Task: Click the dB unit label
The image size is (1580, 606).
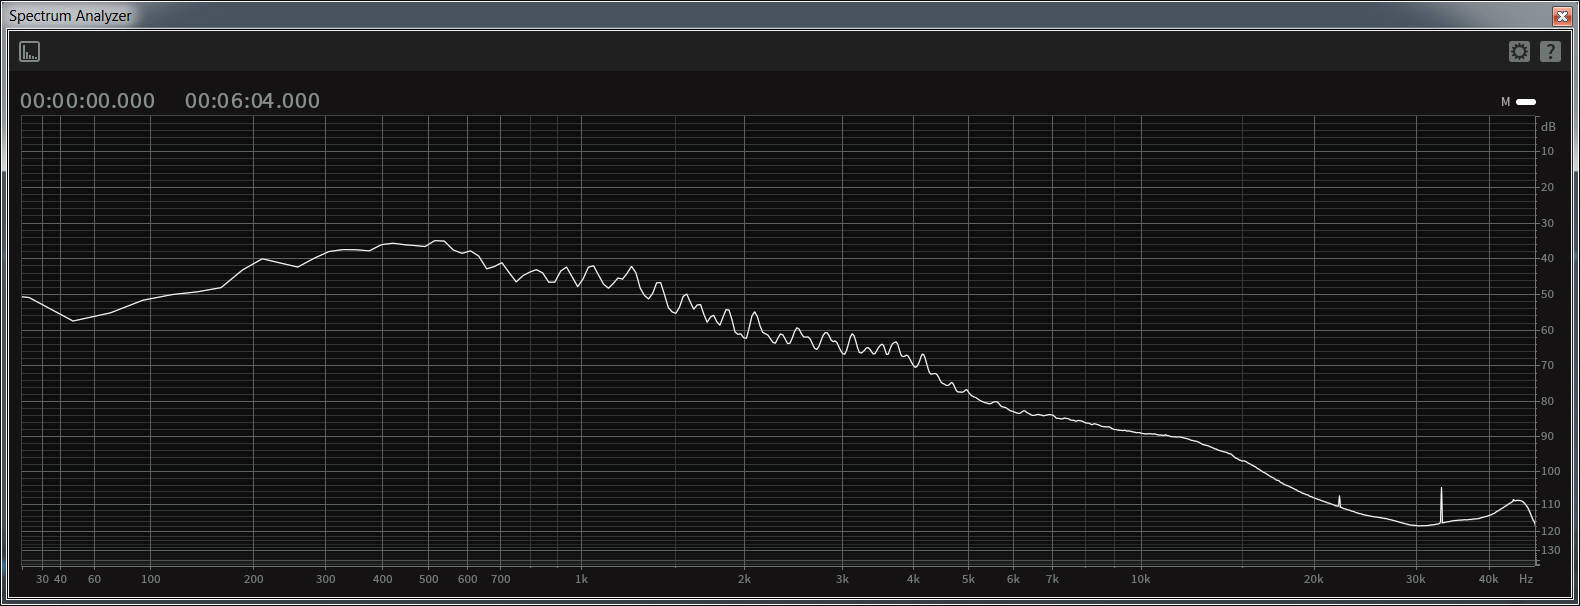Action: click(1548, 127)
